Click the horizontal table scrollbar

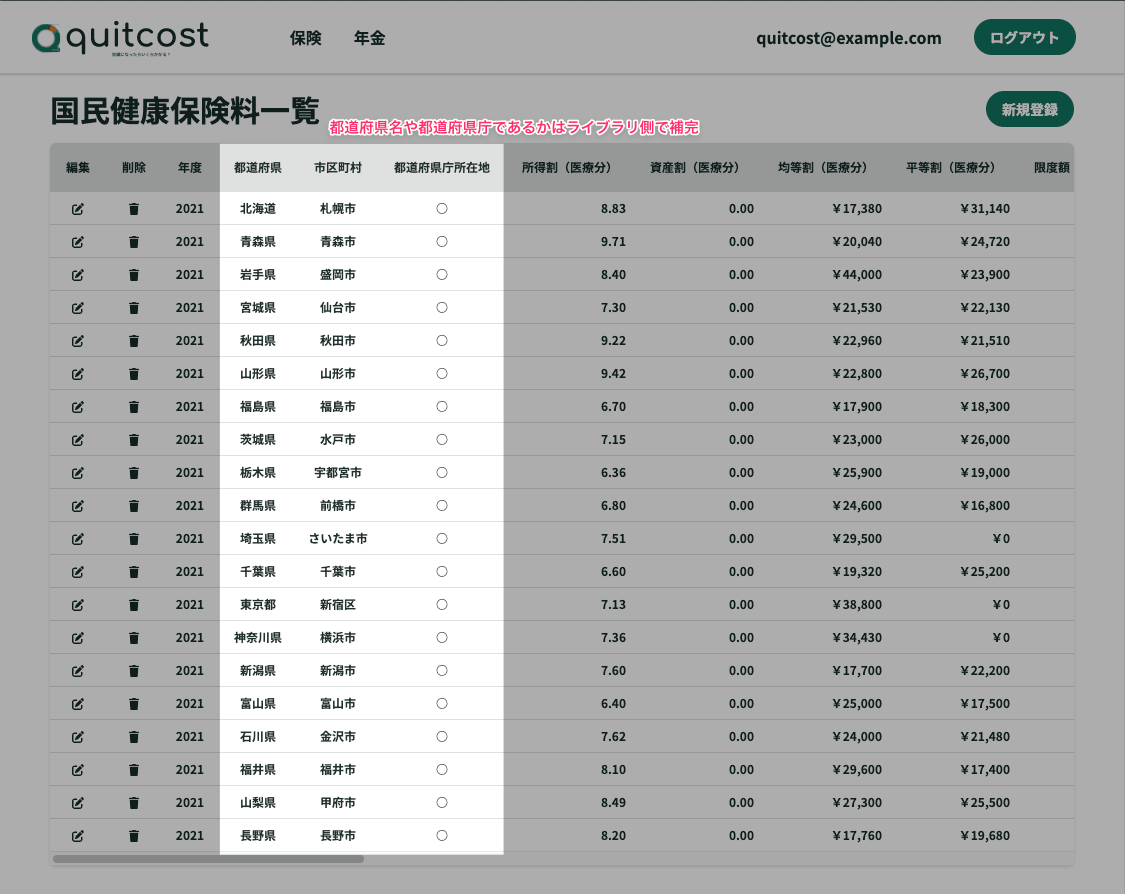tap(208, 859)
